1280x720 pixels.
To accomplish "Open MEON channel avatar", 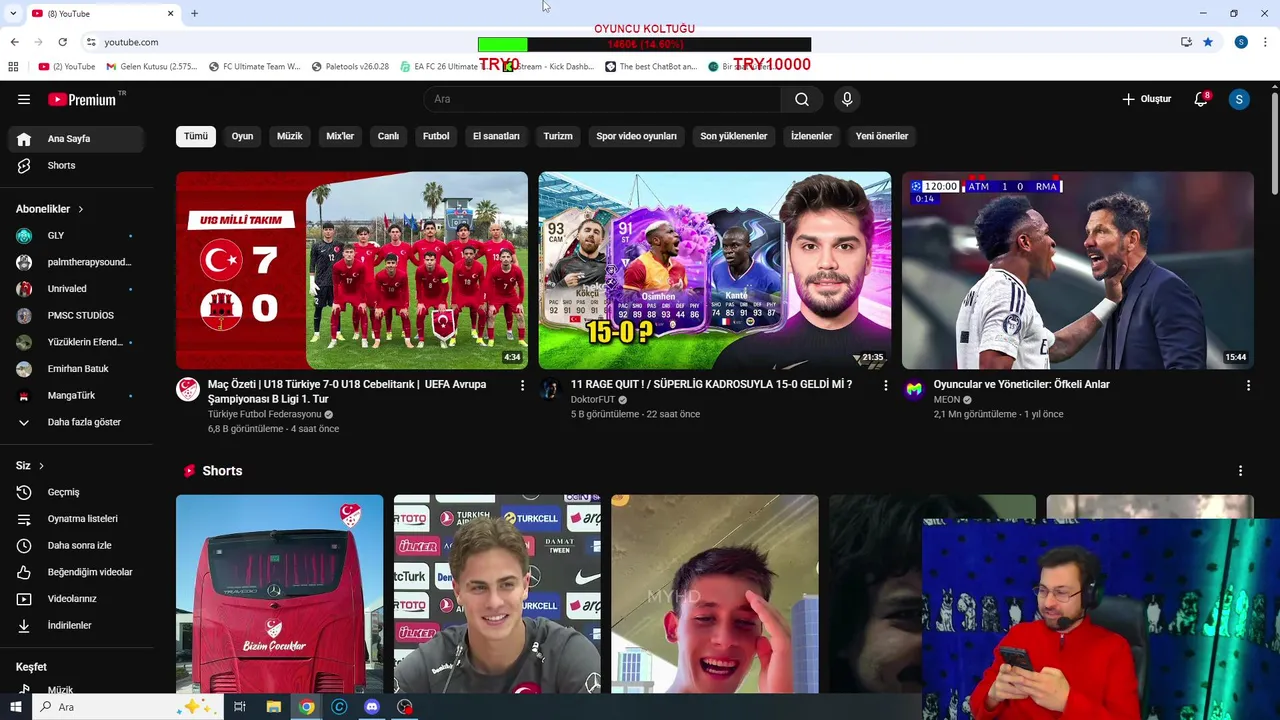I will [914, 390].
